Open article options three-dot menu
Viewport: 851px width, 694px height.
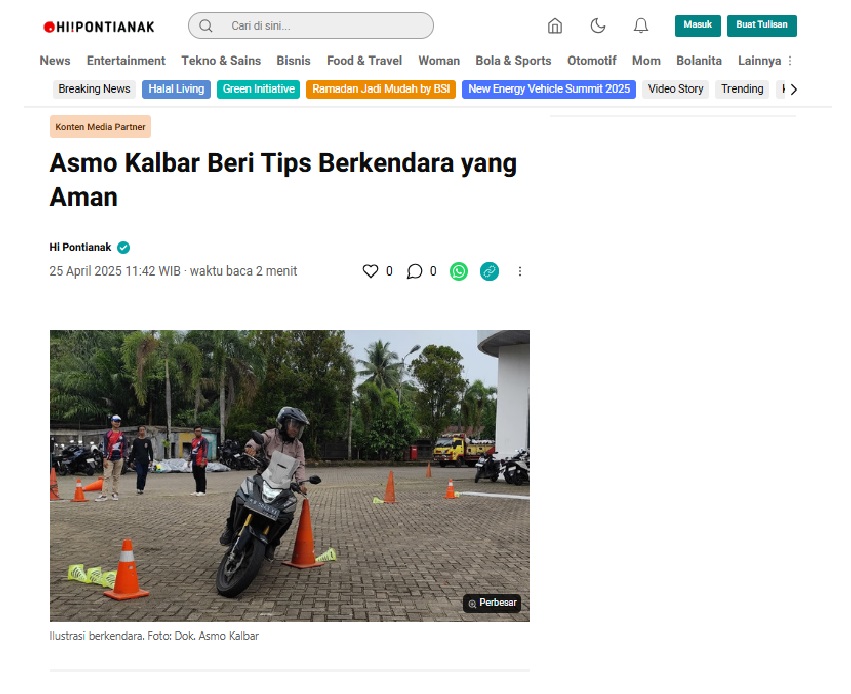point(519,271)
